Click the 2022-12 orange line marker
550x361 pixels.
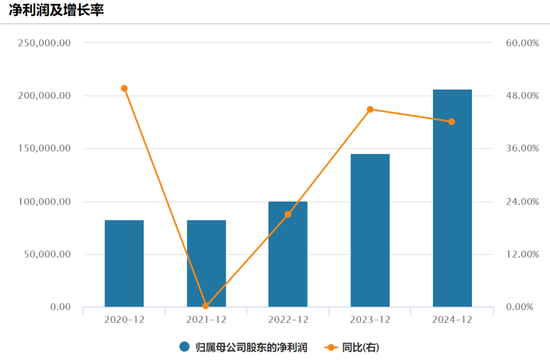pos(288,214)
